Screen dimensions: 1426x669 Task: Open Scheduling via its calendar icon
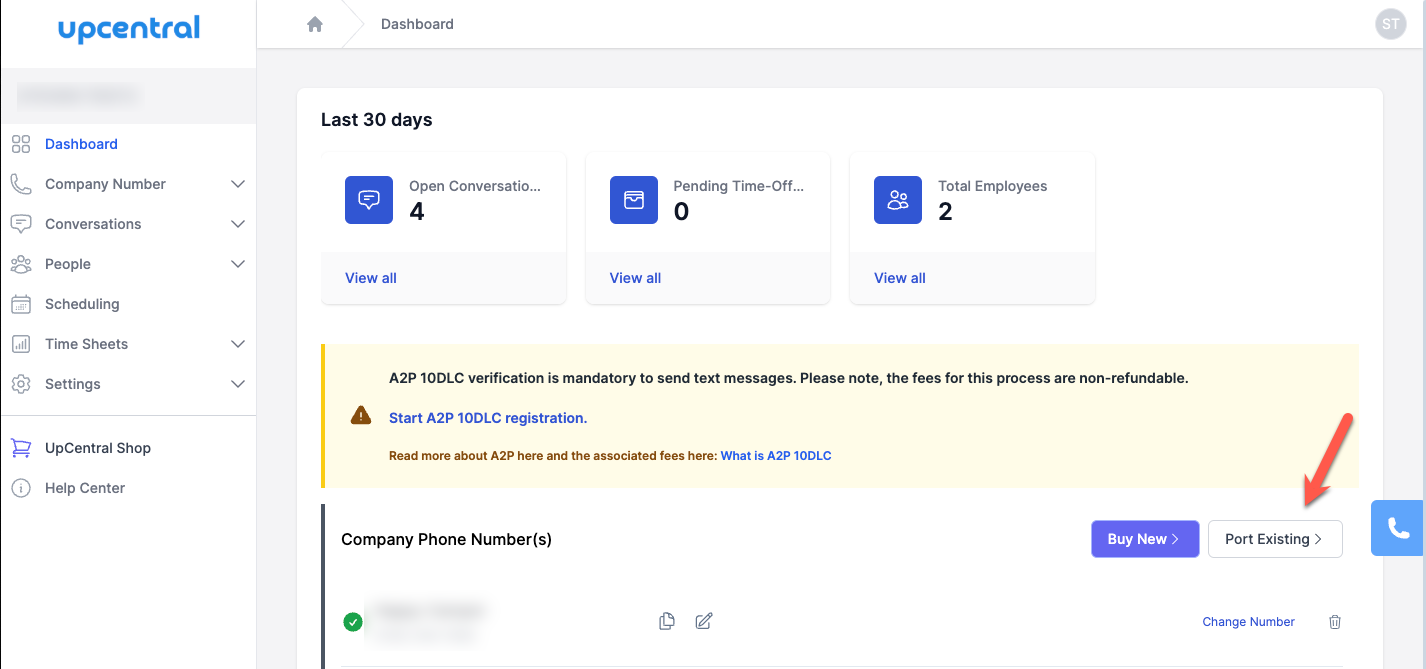[x=20, y=303]
